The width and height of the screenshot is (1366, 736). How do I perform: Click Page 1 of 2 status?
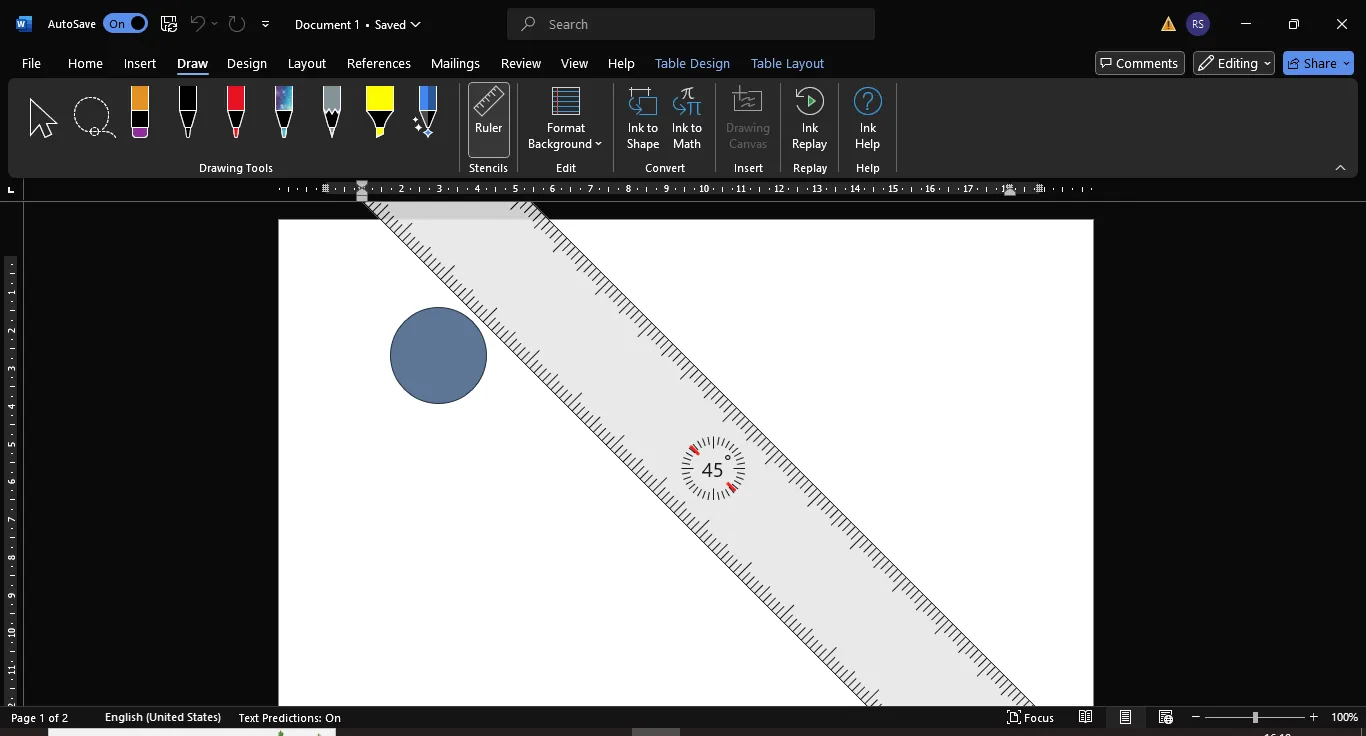tap(40, 718)
